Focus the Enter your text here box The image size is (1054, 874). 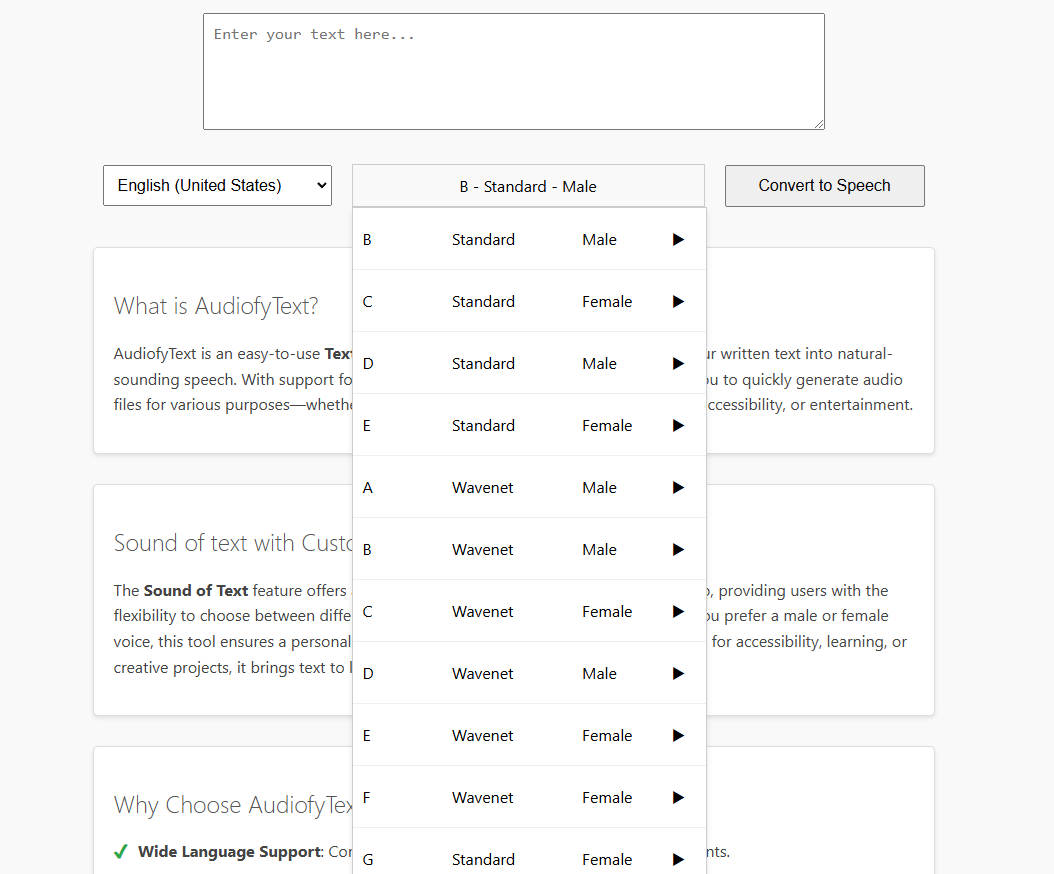[514, 71]
